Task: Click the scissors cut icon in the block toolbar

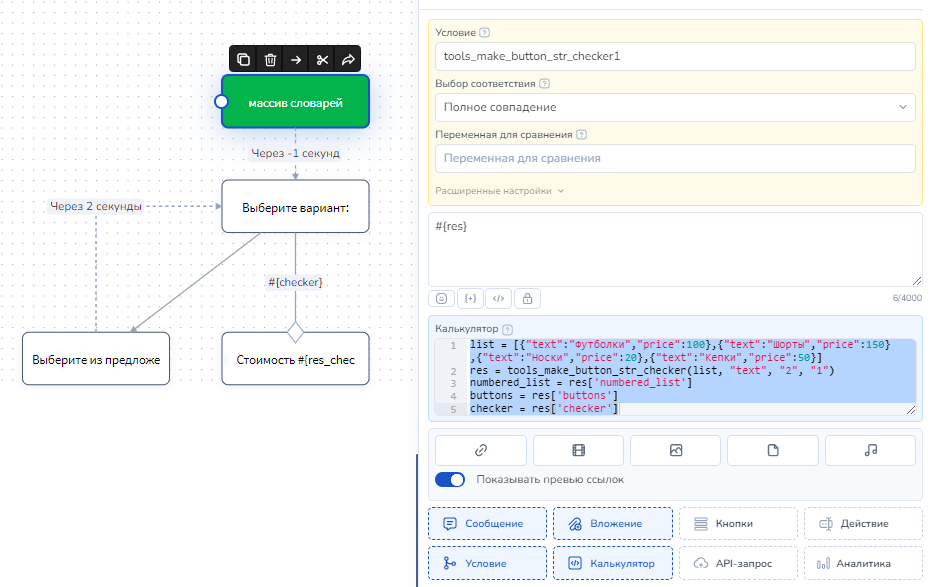Action: point(322,60)
